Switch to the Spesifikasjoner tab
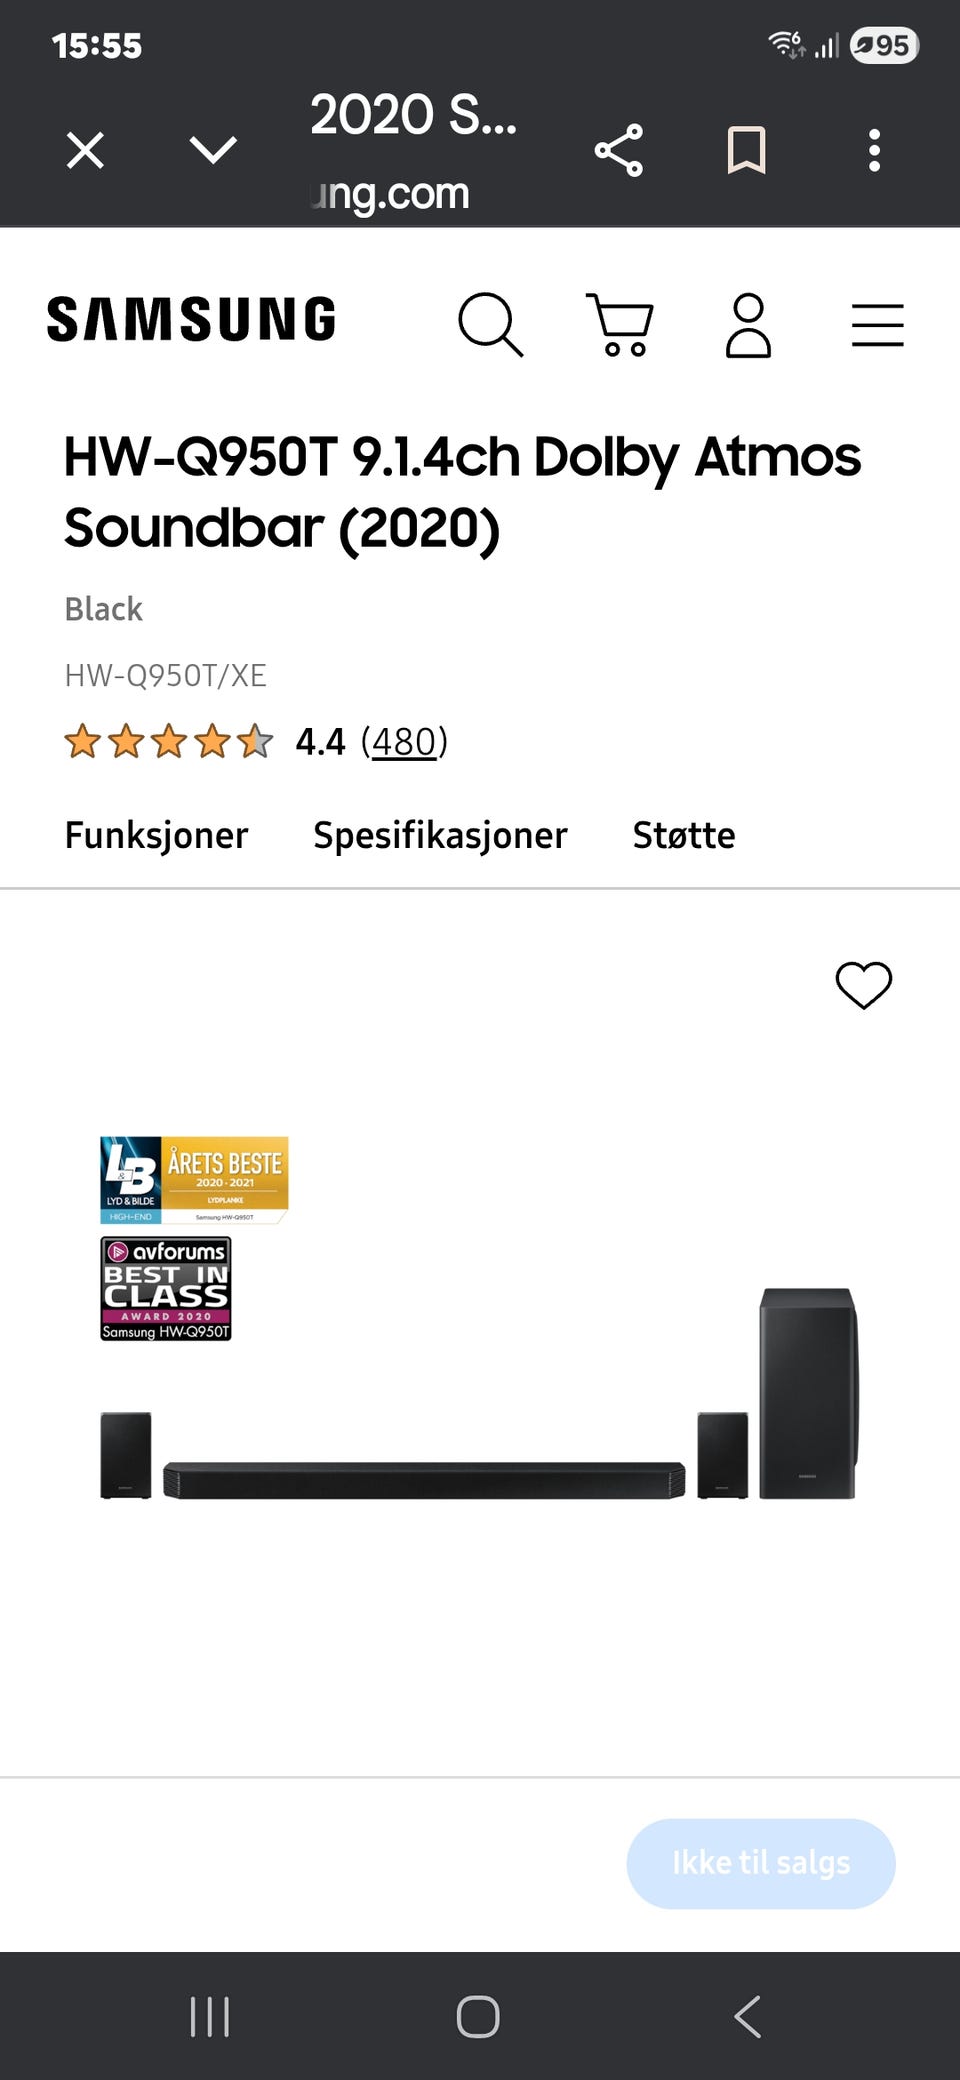Screen dimensions: 960x2080 440,835
